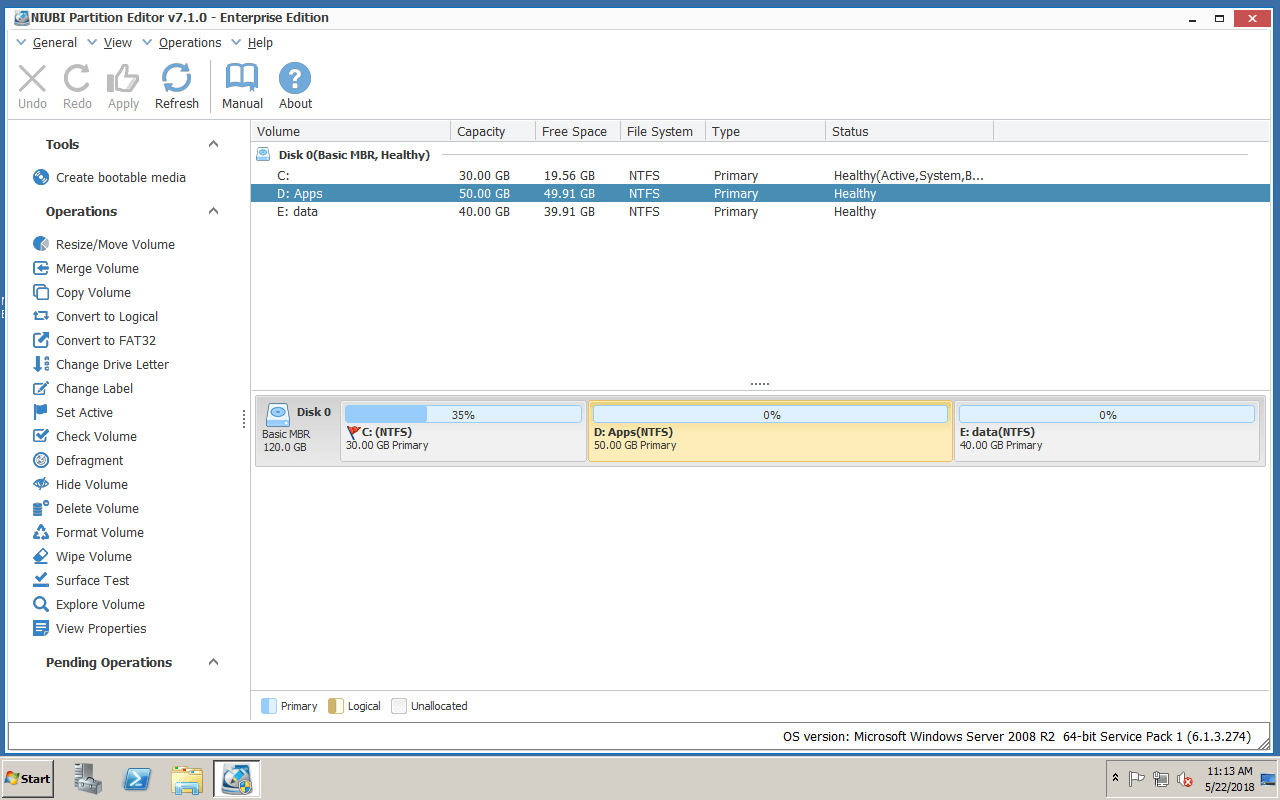Click the Undo toolbar icon
This screenshot has width=1280, height=800.
pyautogui.click(x=32, y=79)
